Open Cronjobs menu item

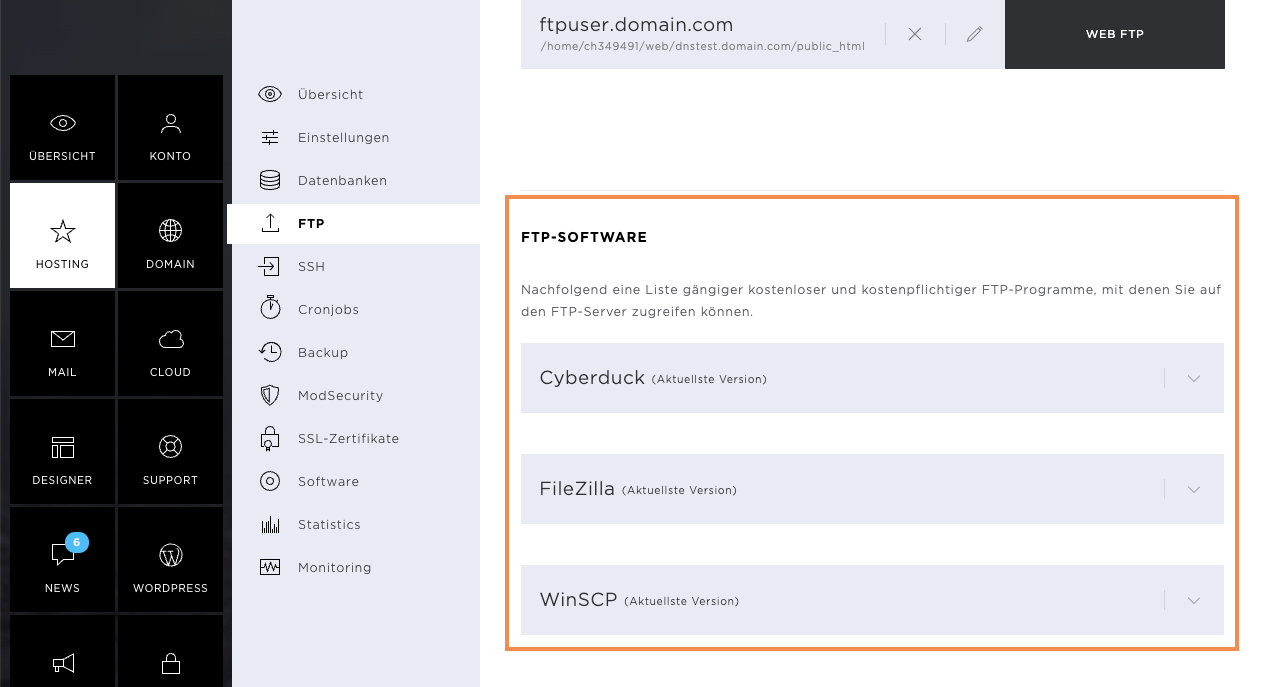tap(354, 310)
